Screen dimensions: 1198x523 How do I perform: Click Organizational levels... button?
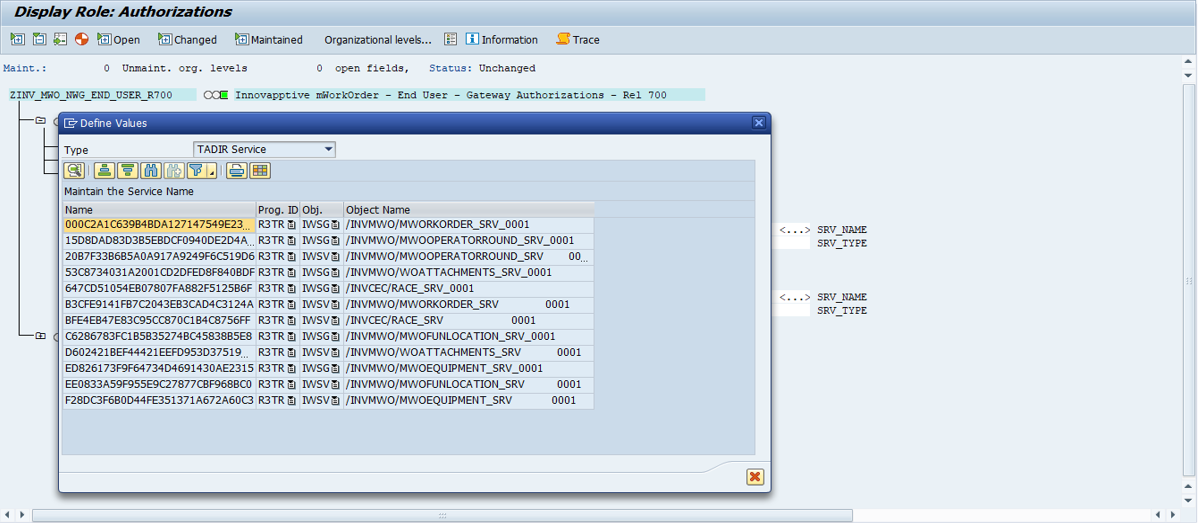(377, 40)
